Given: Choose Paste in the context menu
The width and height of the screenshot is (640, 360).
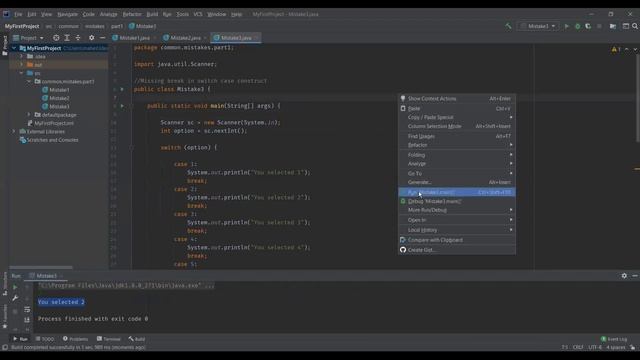Looking at the screenshot, I should (457, 109).
